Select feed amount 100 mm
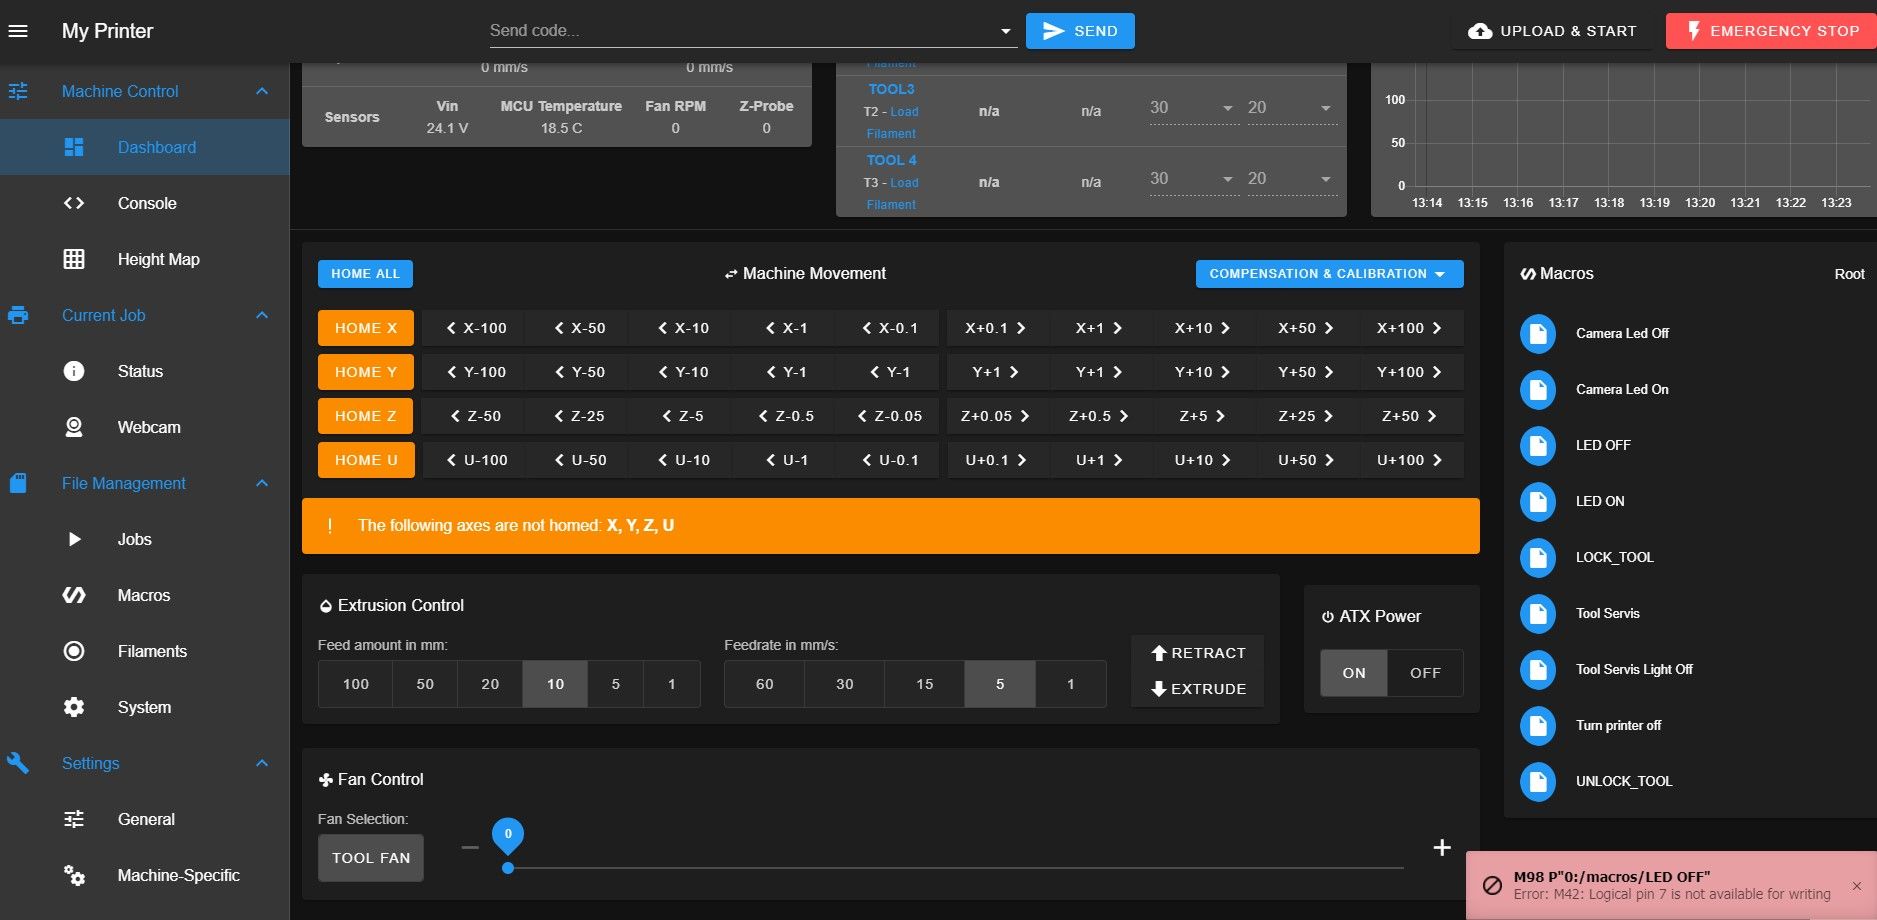The width and height of the screenshot is (1877, 920). (x=356, y=684)
